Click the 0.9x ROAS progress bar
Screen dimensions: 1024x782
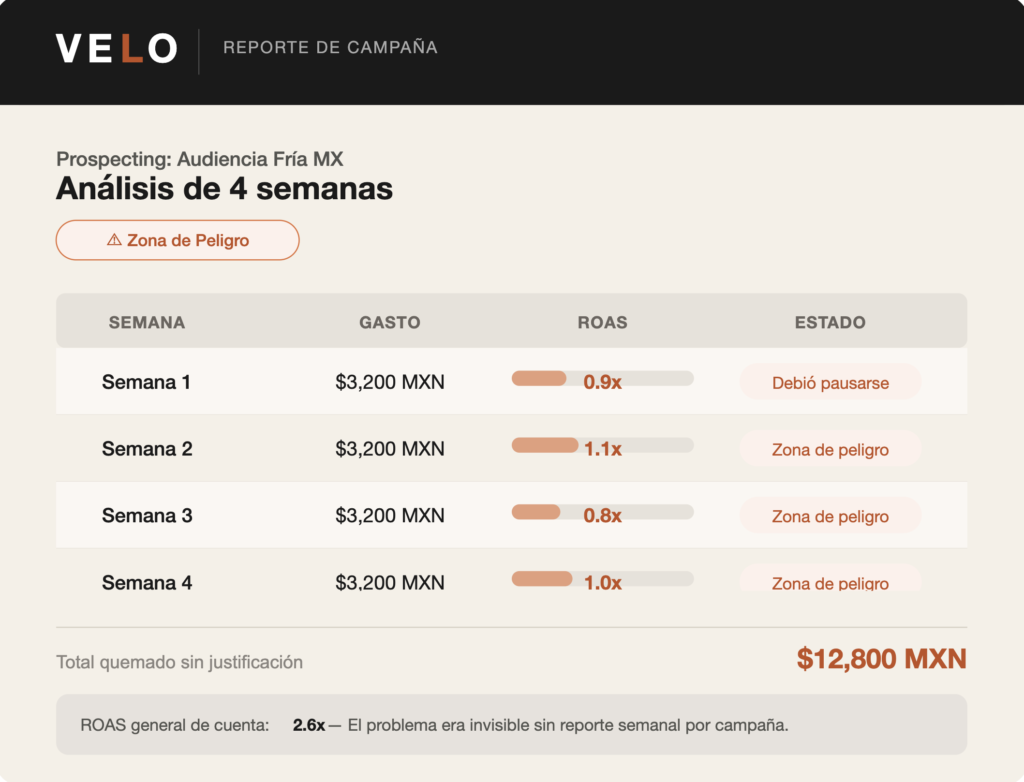pyautogui.click(x=602, y=379)
